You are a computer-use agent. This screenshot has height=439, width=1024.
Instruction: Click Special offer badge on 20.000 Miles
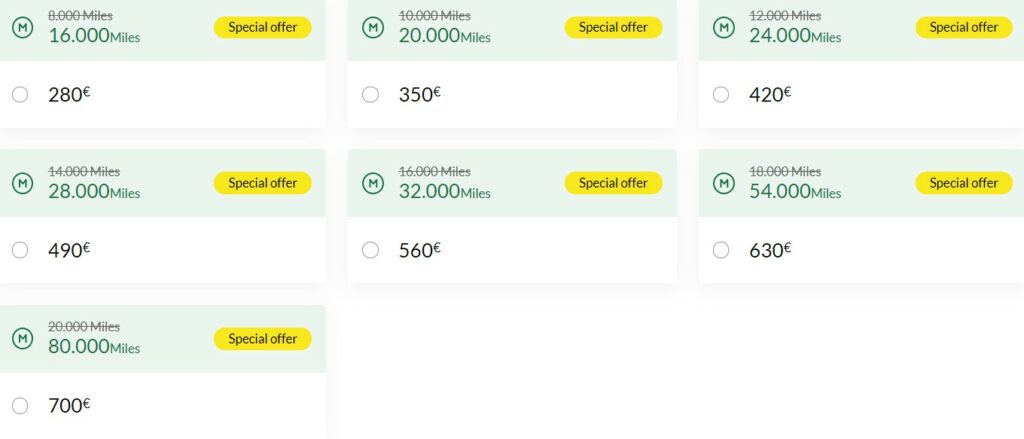[x=613, y=27]
